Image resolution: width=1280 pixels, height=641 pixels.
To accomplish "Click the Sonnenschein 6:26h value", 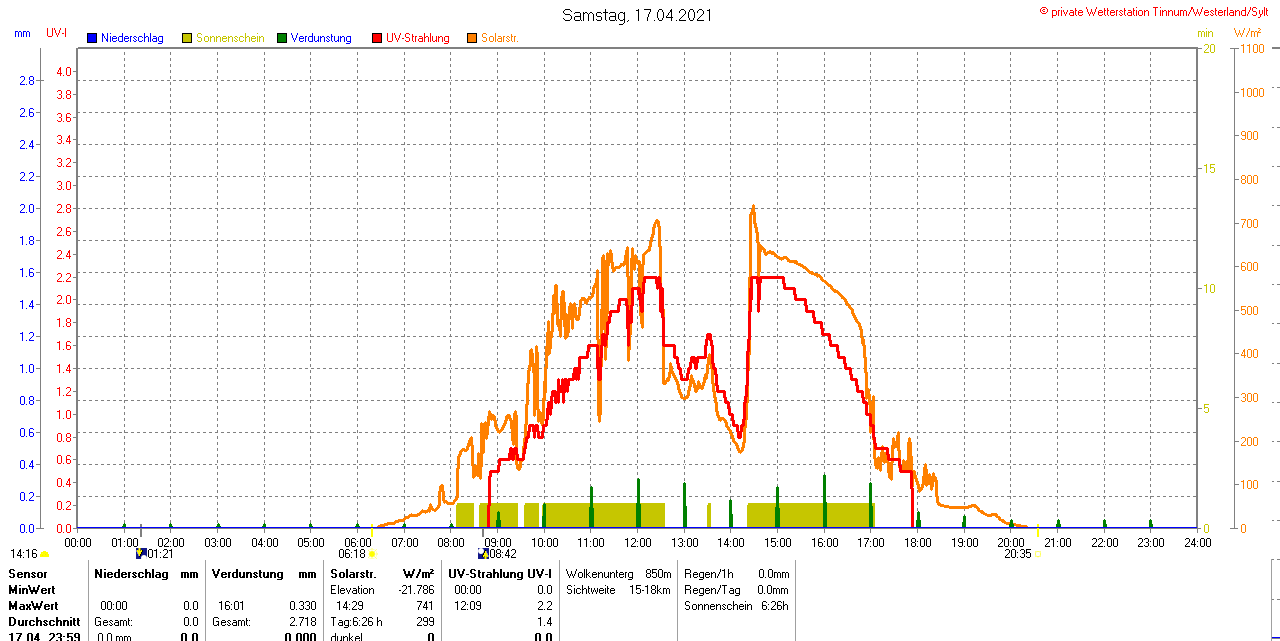I will point(736,606).
